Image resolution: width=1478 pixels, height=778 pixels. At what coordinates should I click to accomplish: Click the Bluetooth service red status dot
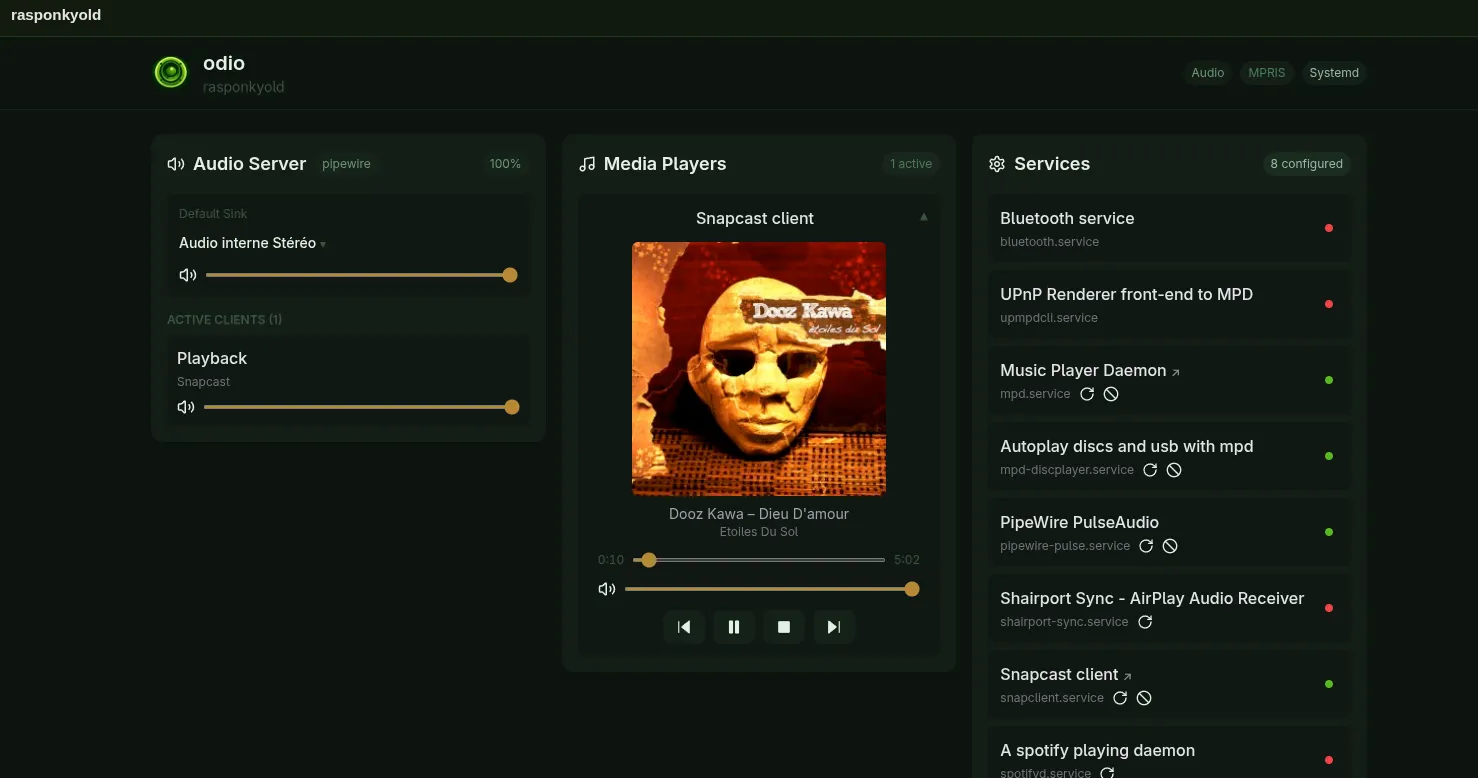pos(1329,228)
